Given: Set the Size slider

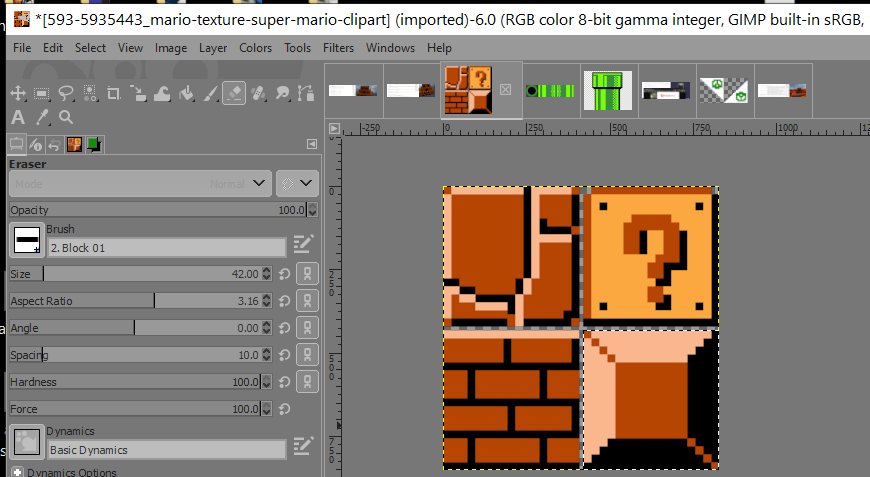Looking at the screenshot, I should coord(135,274).
